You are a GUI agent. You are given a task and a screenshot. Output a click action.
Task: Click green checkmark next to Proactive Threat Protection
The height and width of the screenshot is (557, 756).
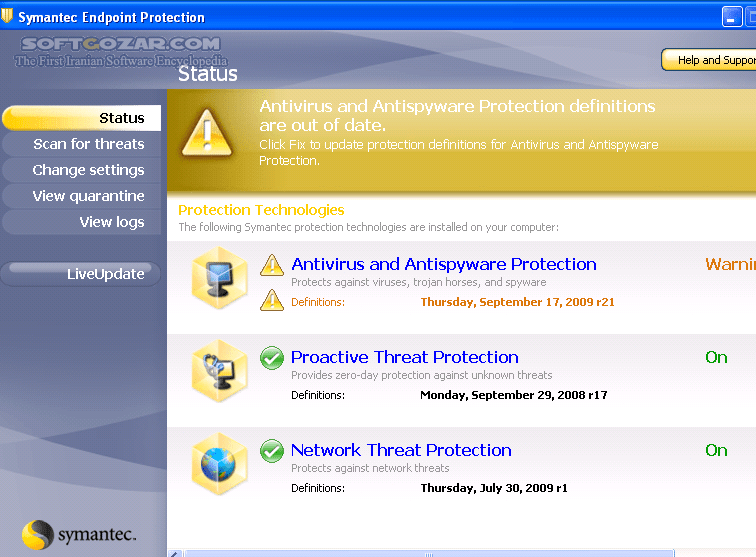pyautogui.click(x=272, y=358)
